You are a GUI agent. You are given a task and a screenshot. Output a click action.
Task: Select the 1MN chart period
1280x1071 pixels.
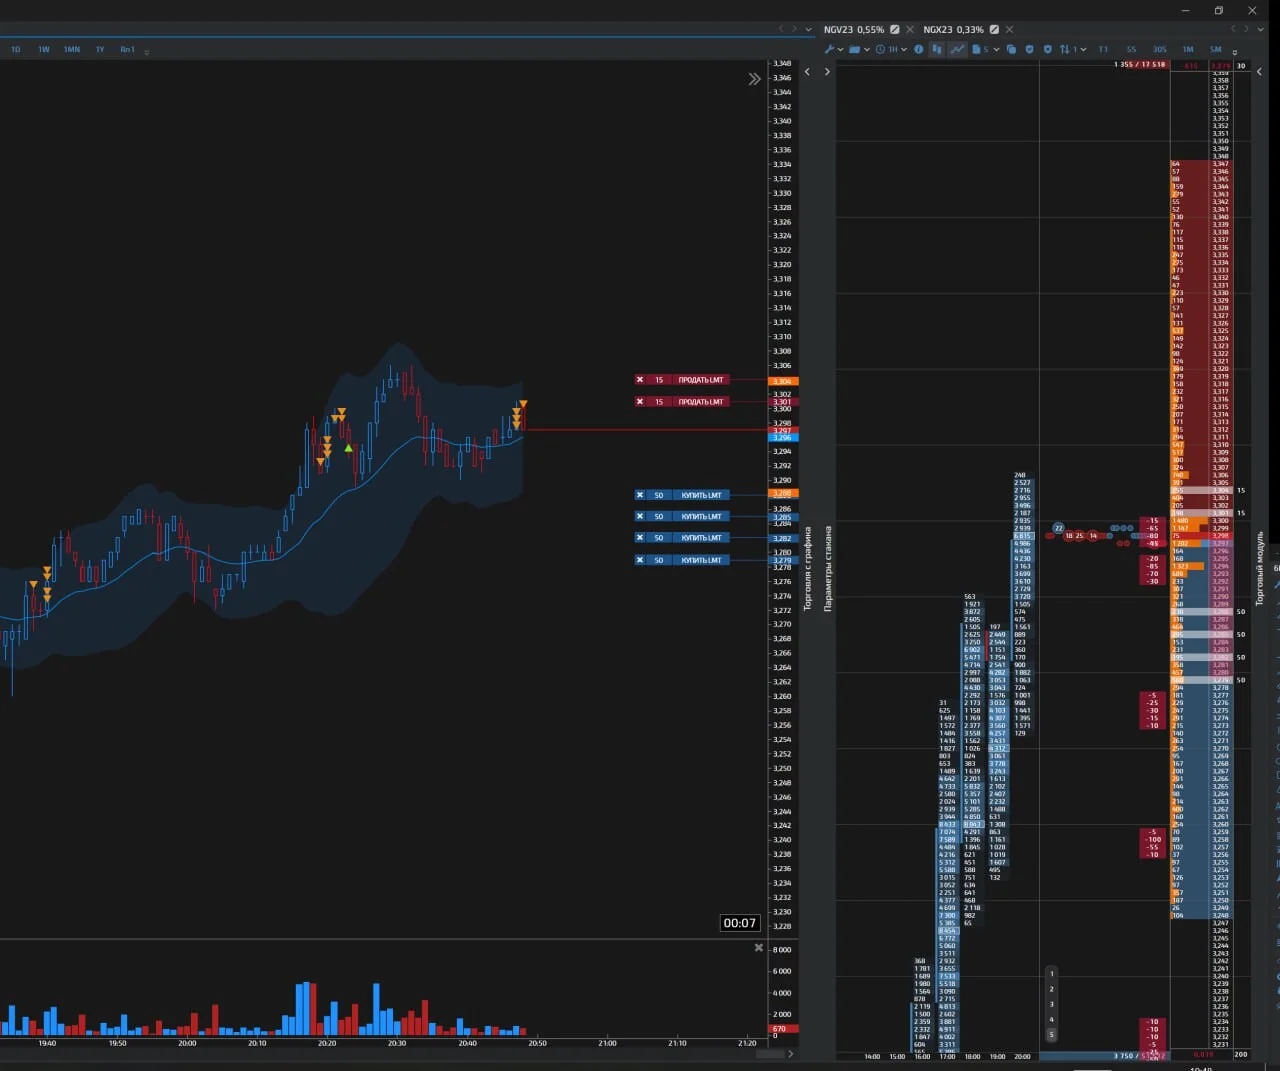[72, 49]
